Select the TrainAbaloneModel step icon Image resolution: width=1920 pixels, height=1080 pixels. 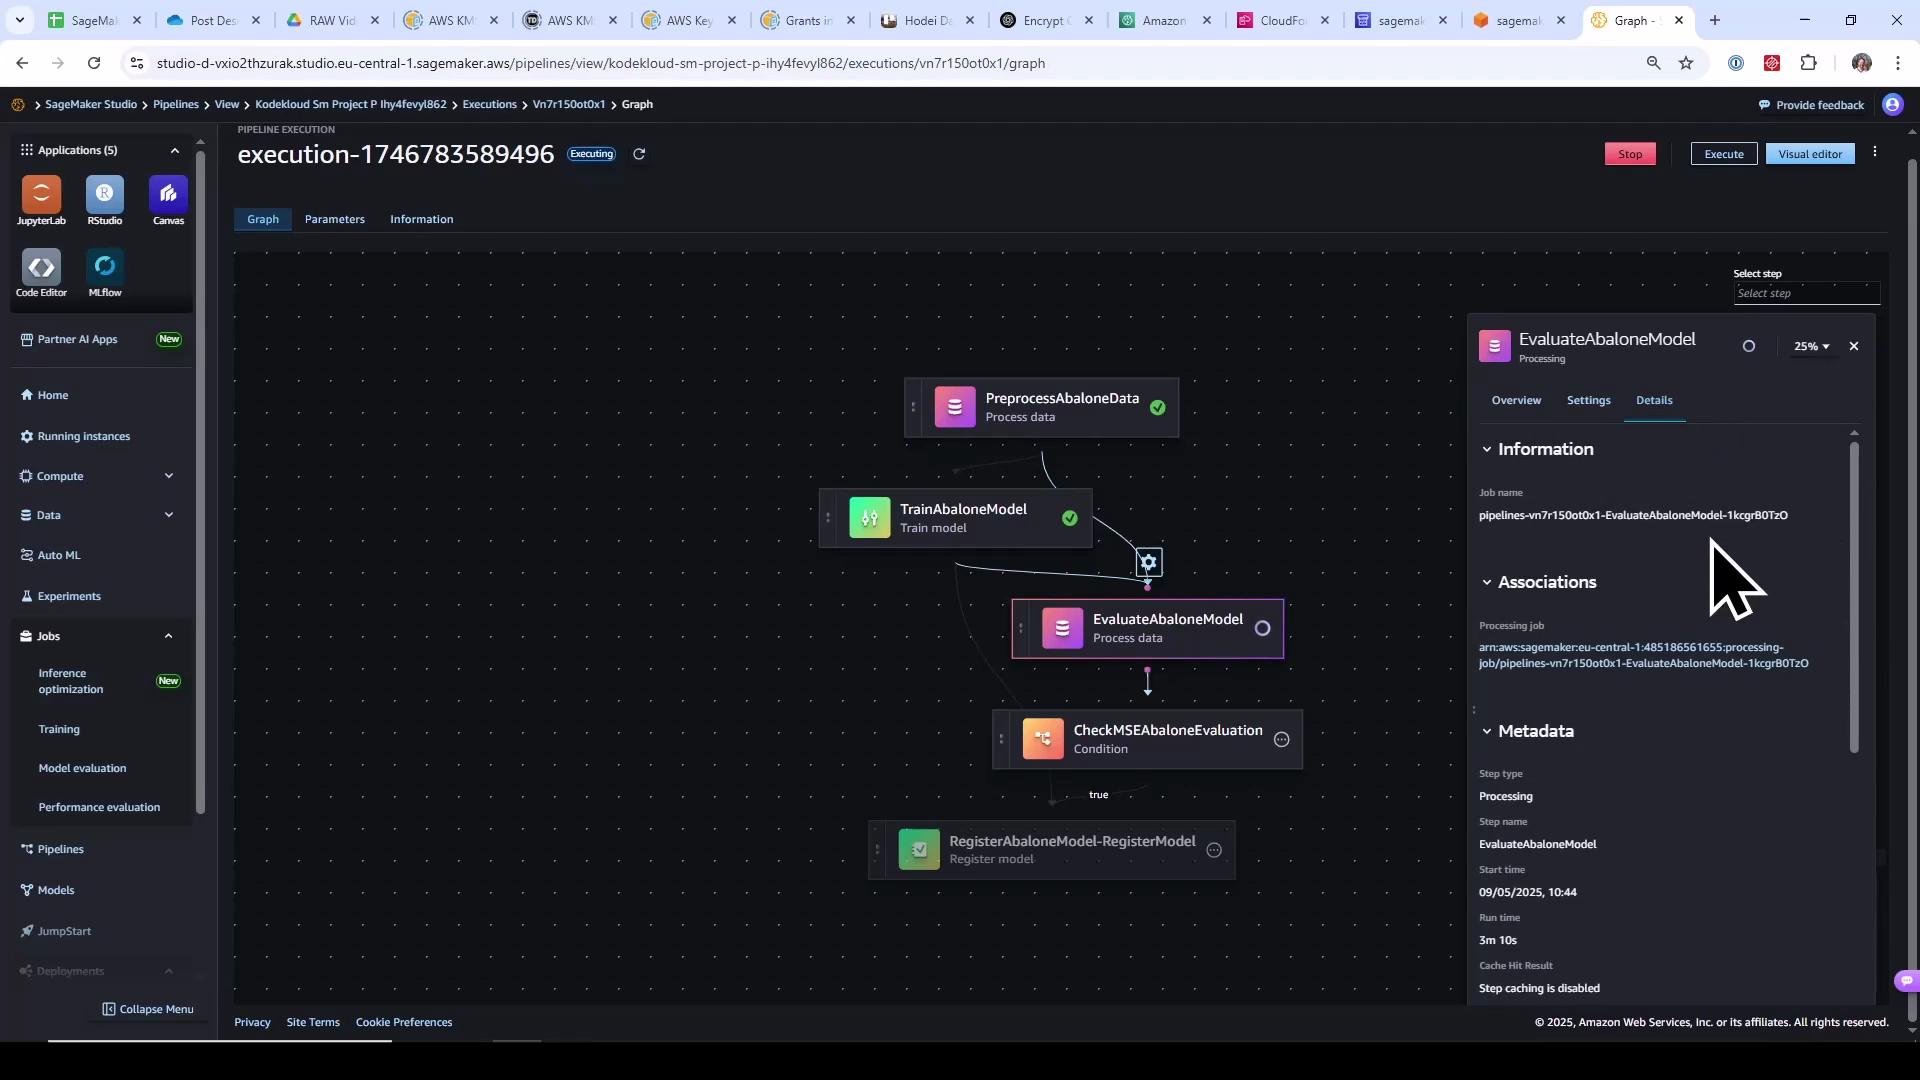[x=870, y=518]
